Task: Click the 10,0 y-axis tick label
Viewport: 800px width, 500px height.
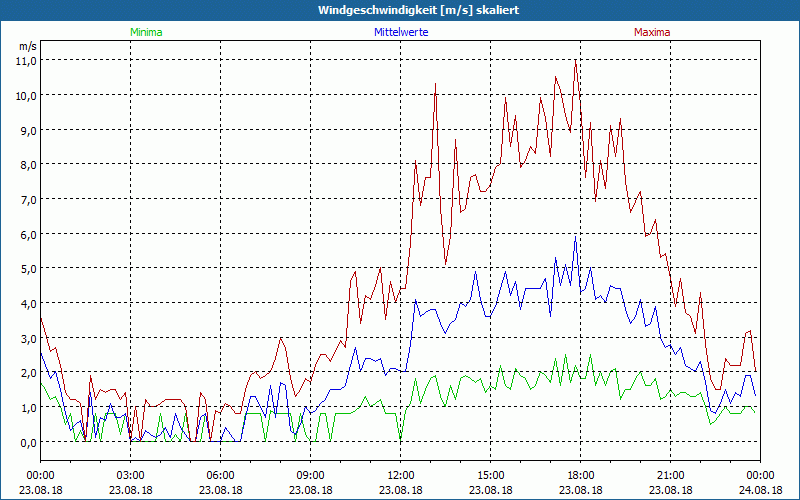Action: [x=24, y=95]
